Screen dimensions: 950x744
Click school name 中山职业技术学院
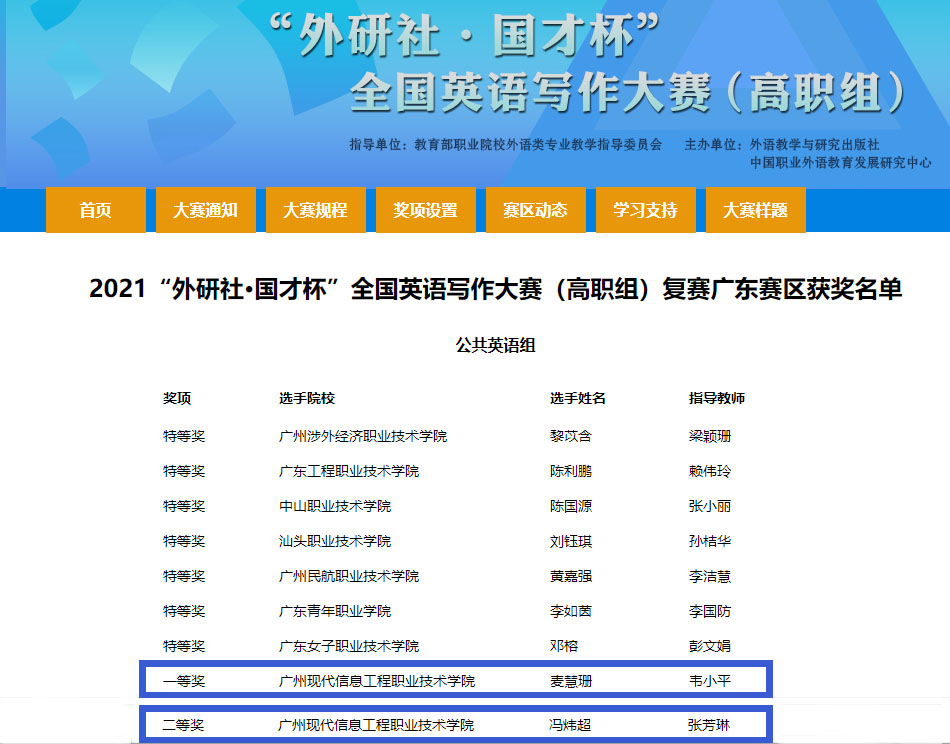tap(335, 507)
